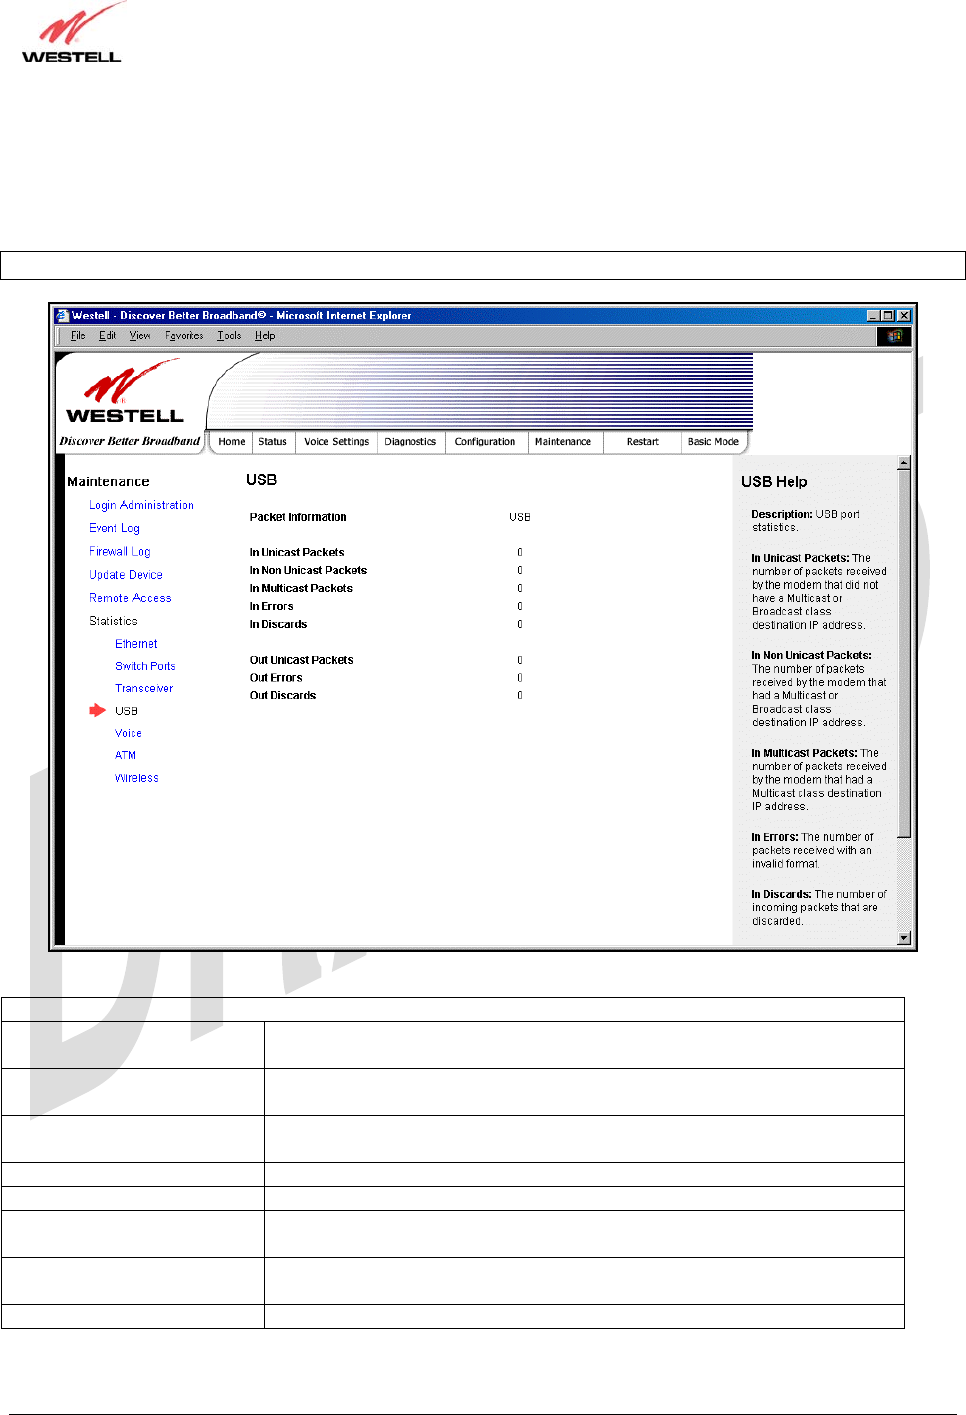
Task: Switch to Basic Mode
Action: point(713,442)
